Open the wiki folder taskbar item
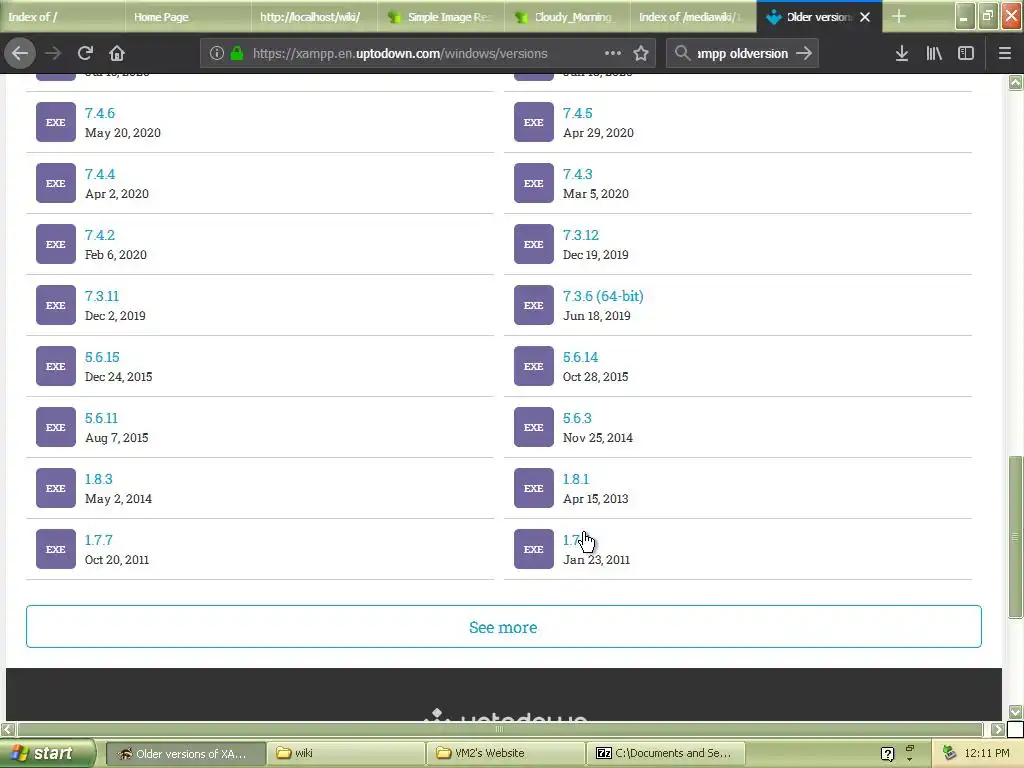This screenshot has height=768, width=1024. (347, 753)
